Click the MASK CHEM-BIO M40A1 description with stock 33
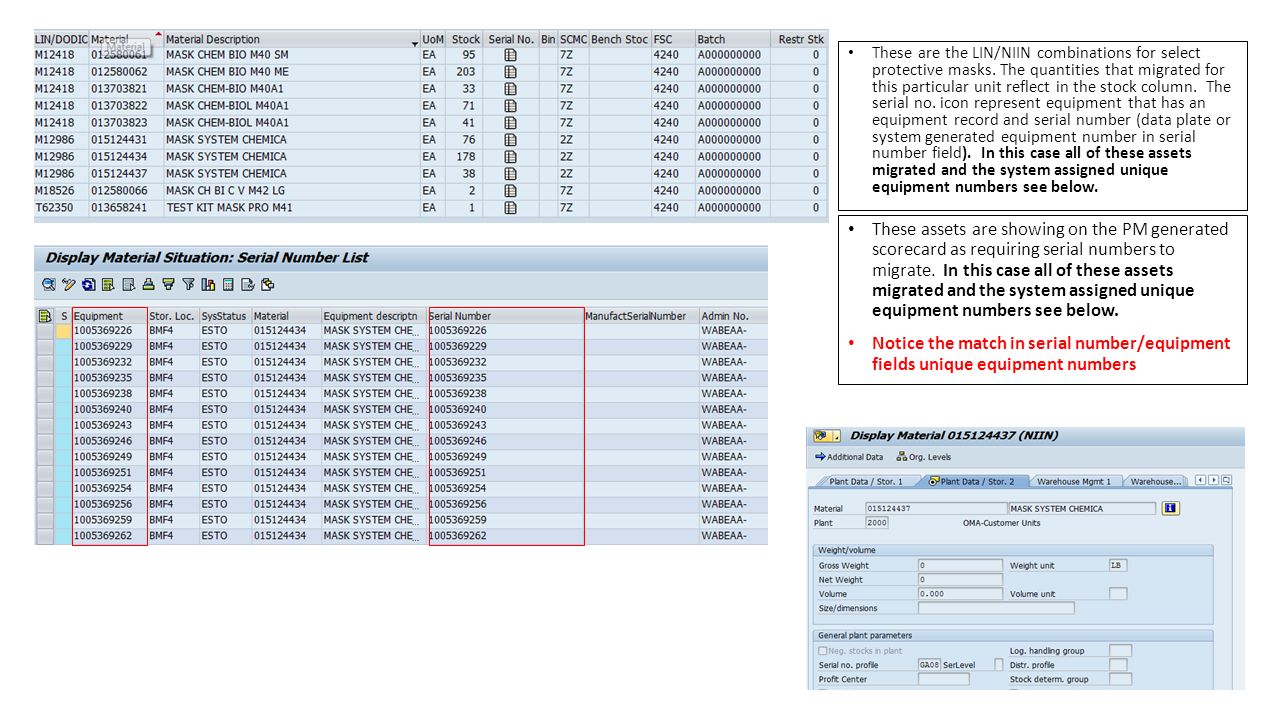 click(x=292, y=89)
